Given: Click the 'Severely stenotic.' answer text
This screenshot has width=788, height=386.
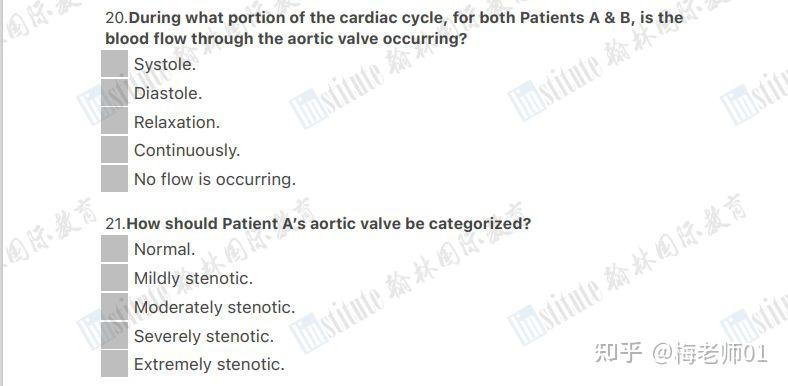Looking at the screenshot, I should [x=204, y=336].
